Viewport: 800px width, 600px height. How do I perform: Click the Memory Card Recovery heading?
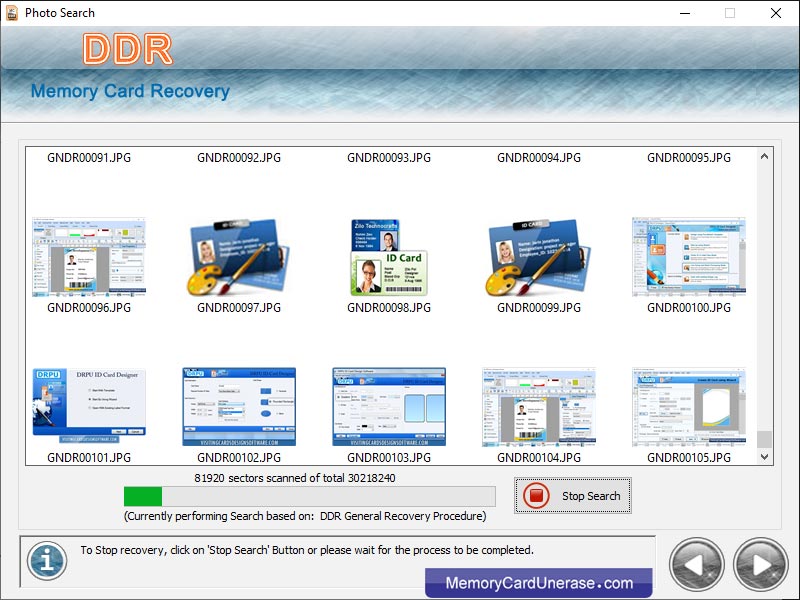click(130, 91)
